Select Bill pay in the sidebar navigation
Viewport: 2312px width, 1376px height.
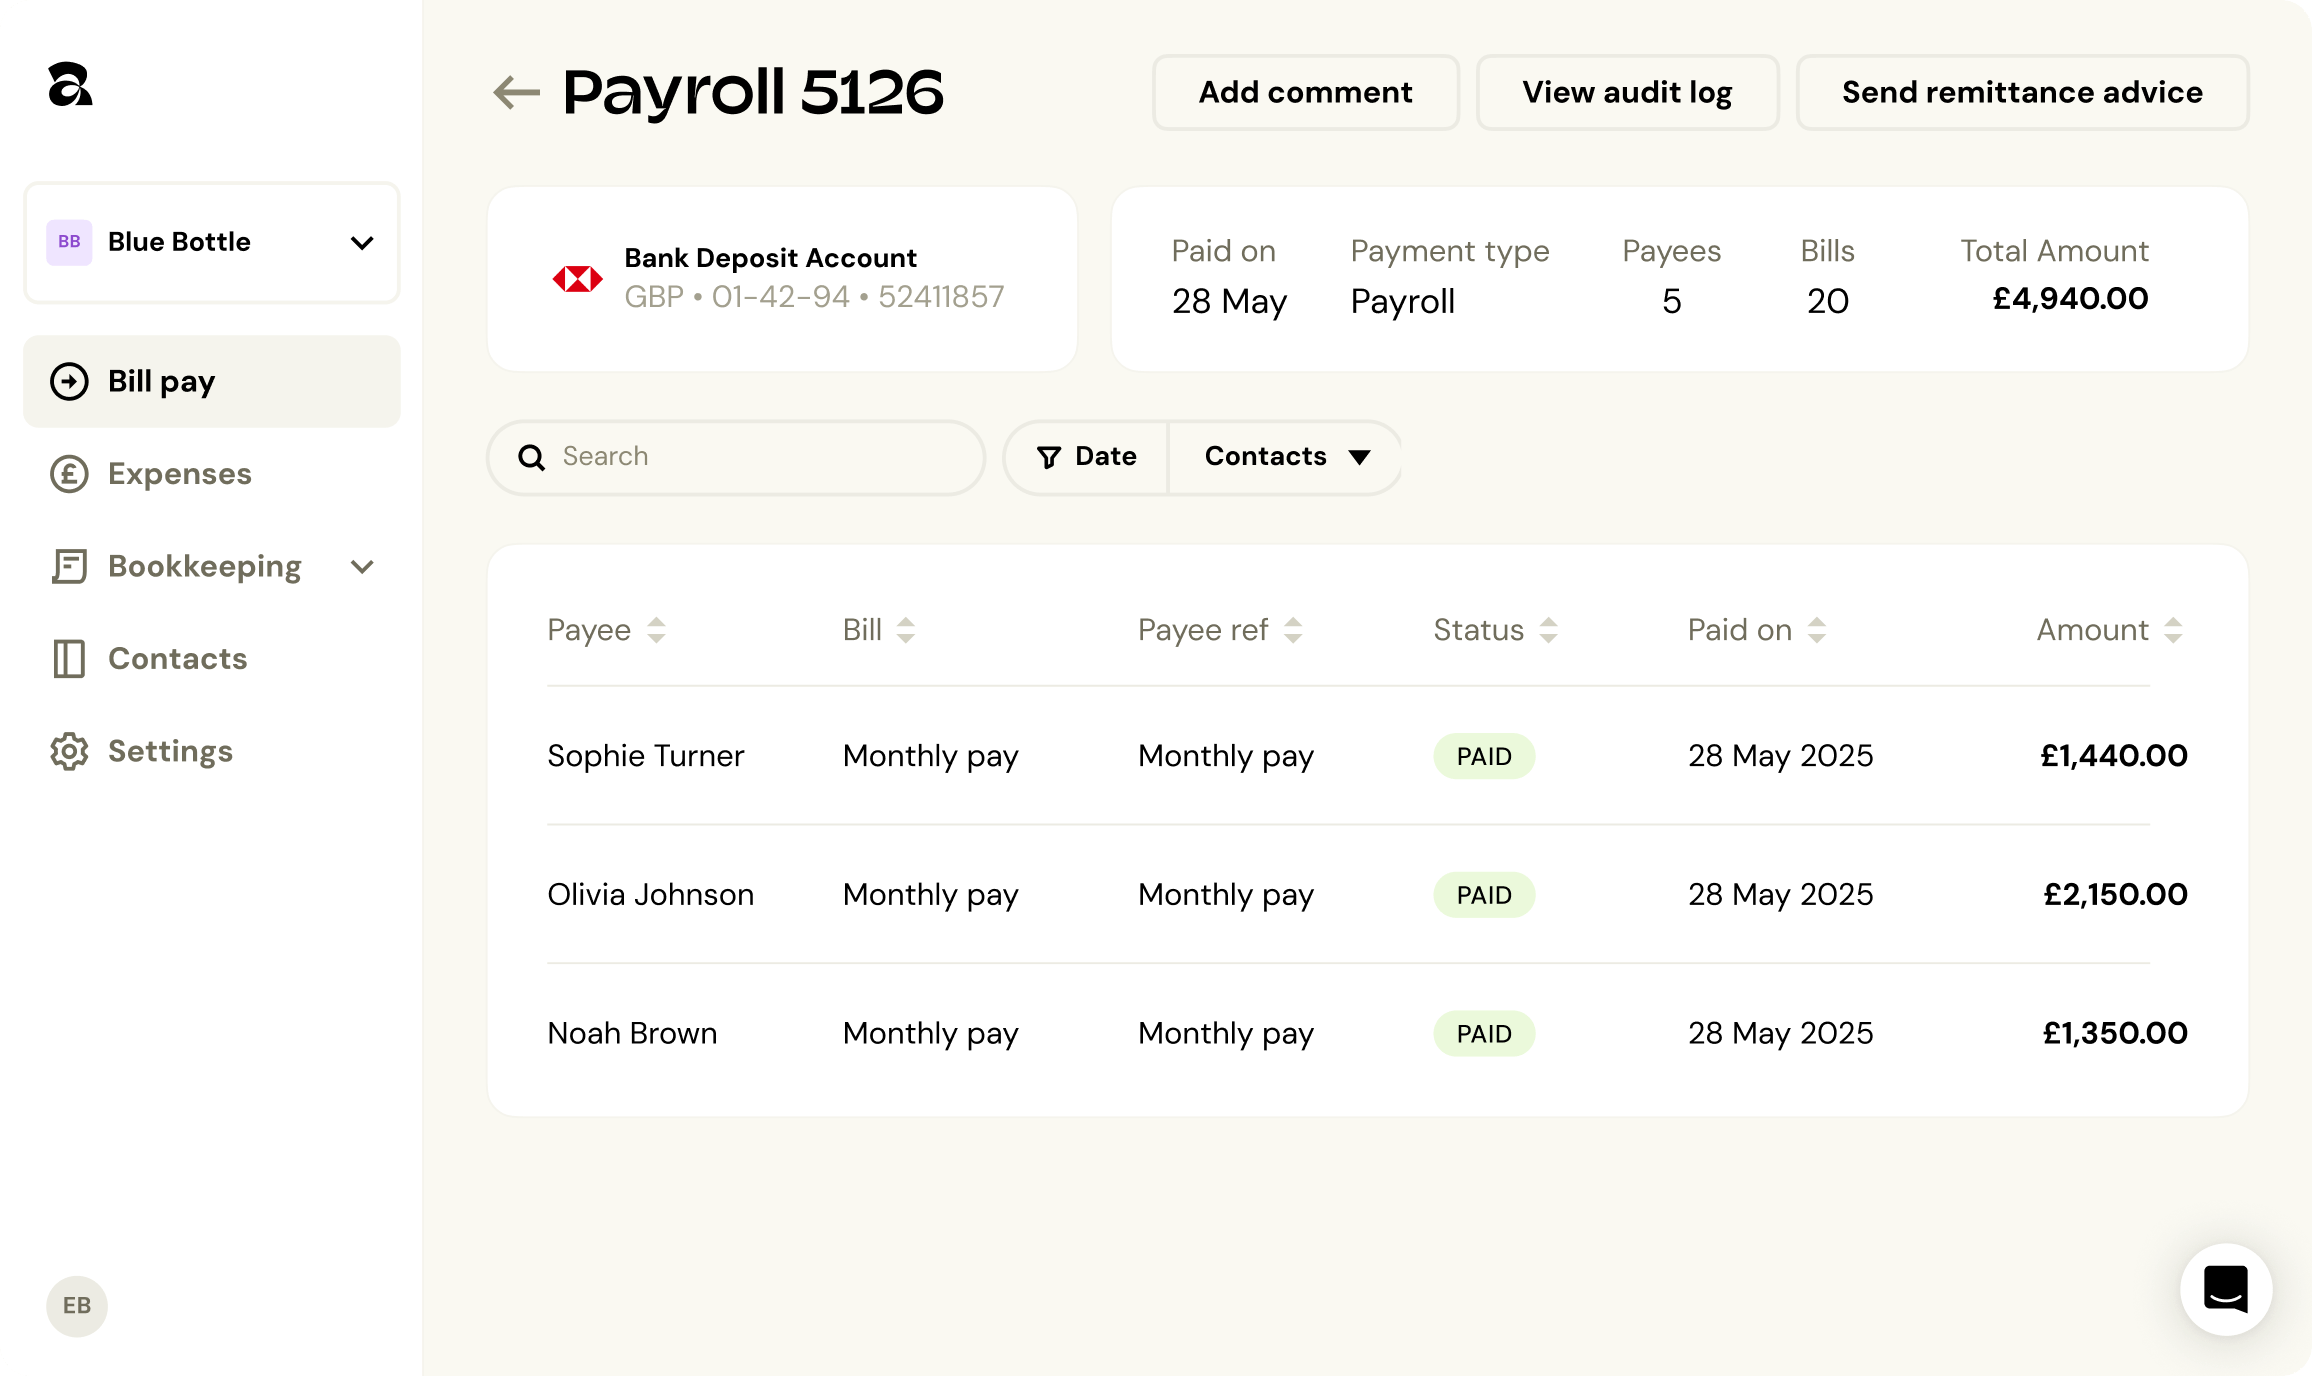click(160, 382)
